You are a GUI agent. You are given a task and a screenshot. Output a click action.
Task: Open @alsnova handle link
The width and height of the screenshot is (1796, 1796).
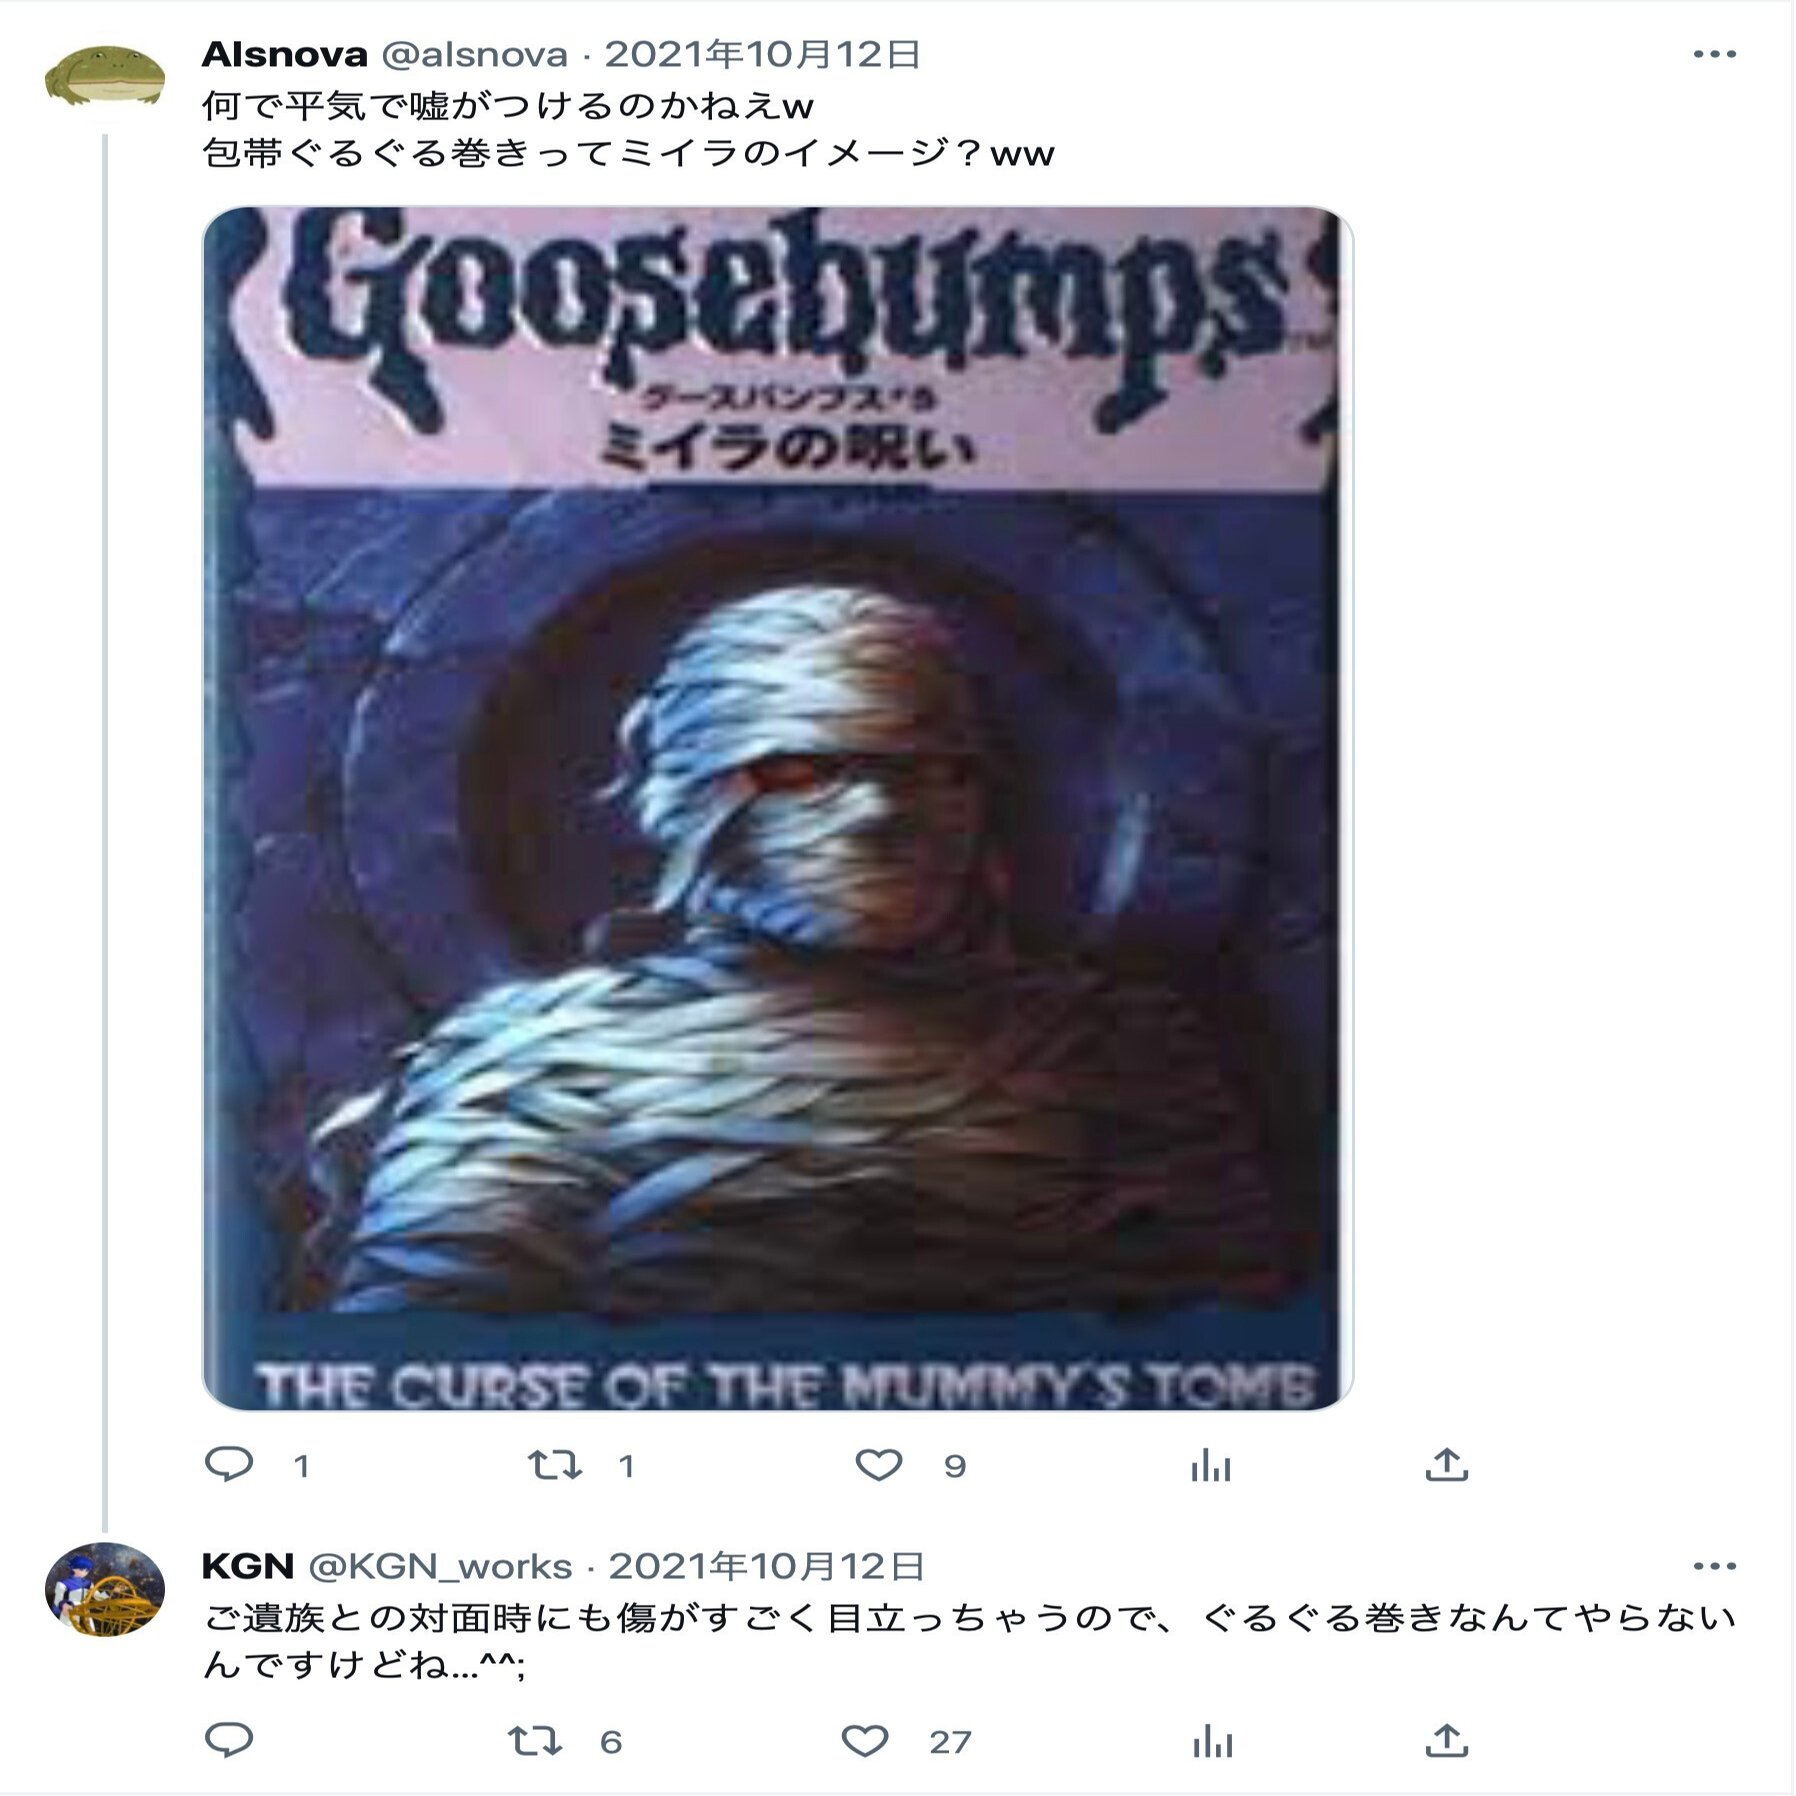pyautogui.click(x=474, y=54)
